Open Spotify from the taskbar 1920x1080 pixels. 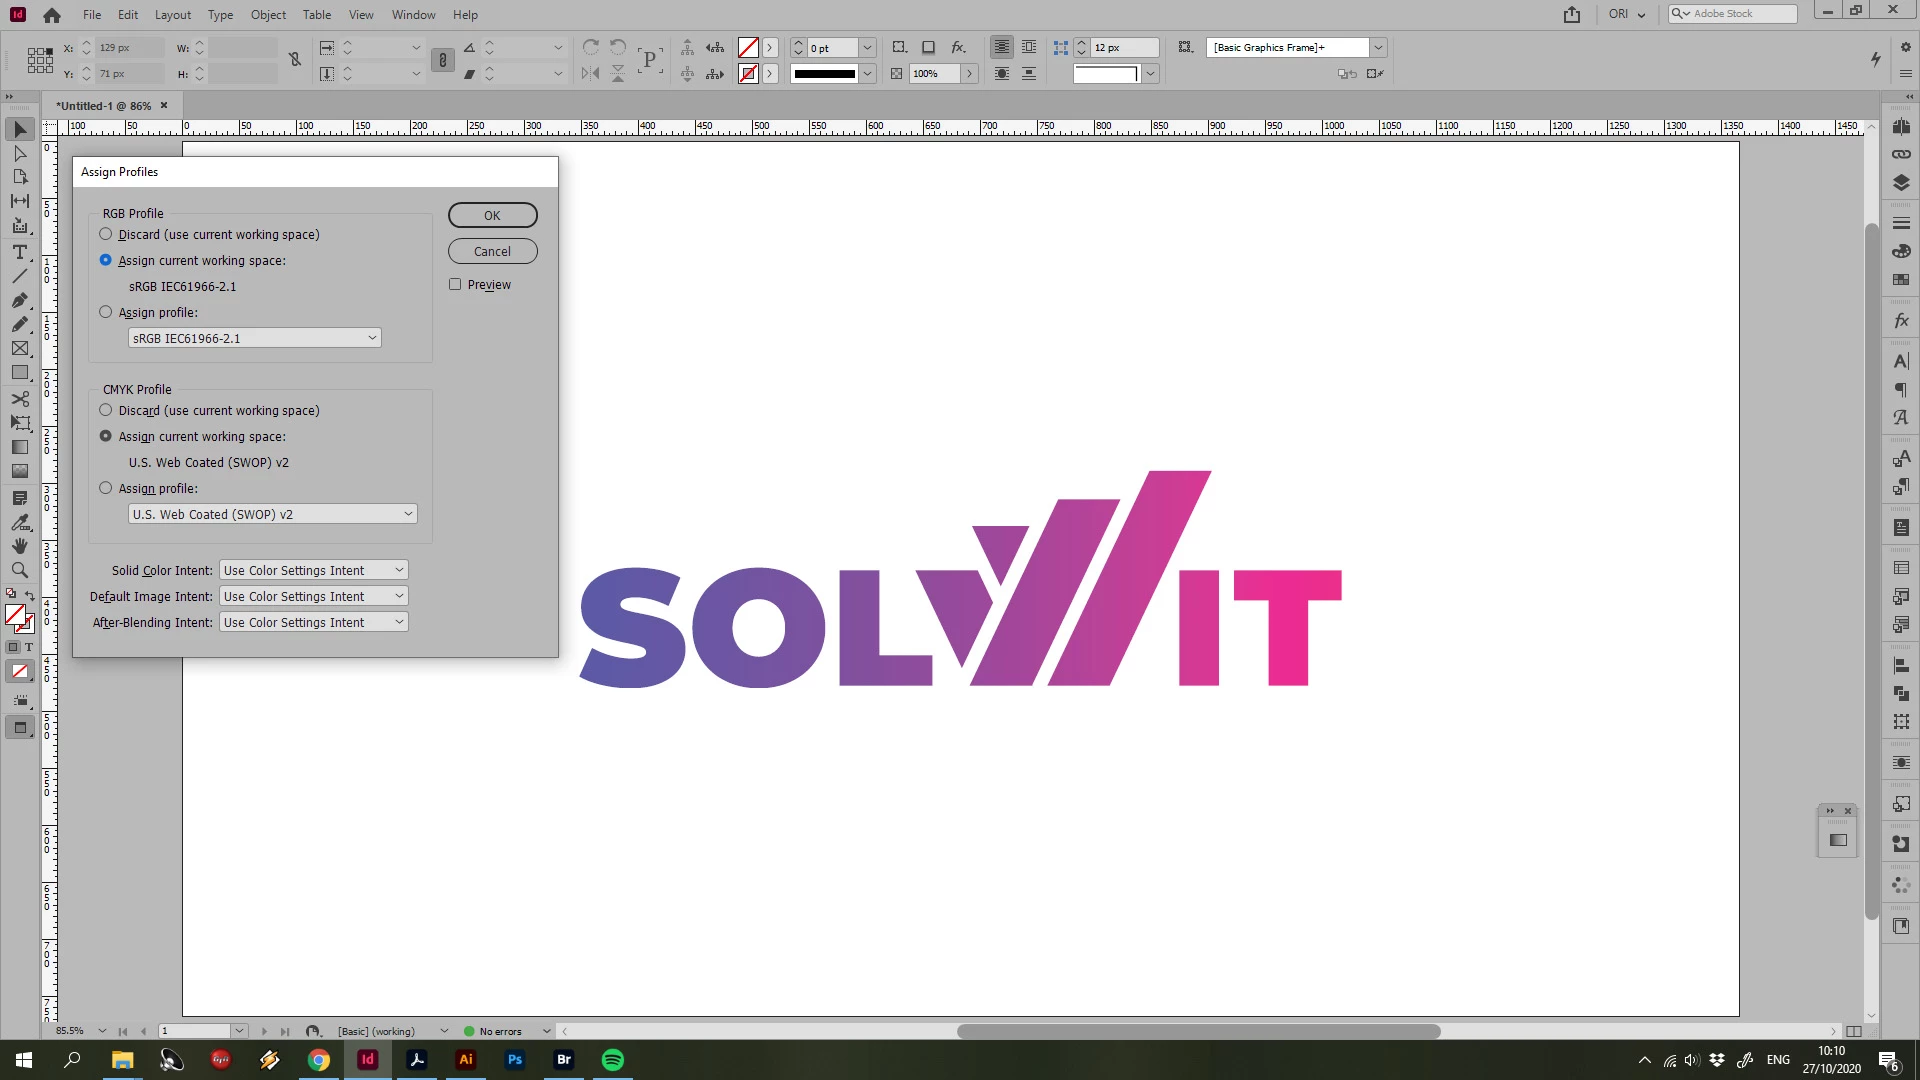[x=613, y=1060]
